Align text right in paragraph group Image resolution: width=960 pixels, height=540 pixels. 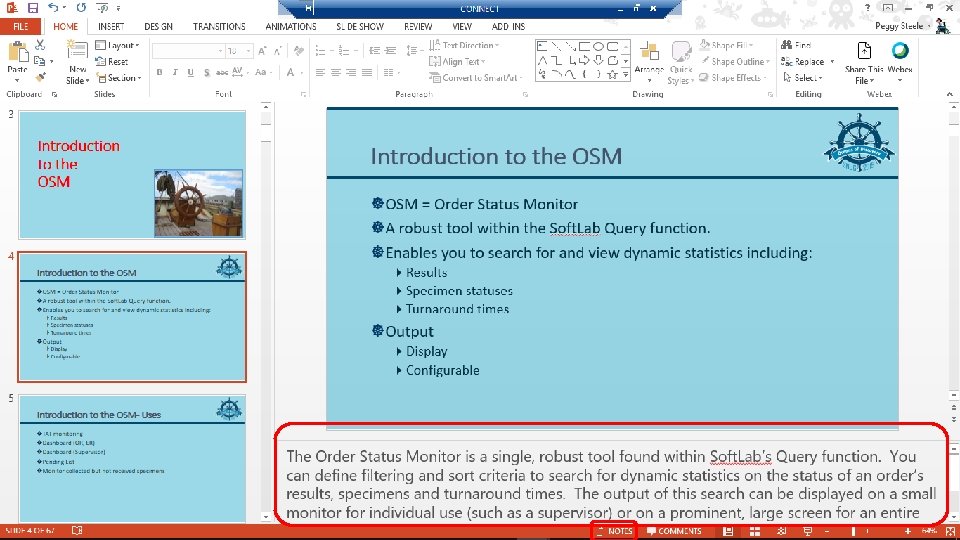(351, 72)
